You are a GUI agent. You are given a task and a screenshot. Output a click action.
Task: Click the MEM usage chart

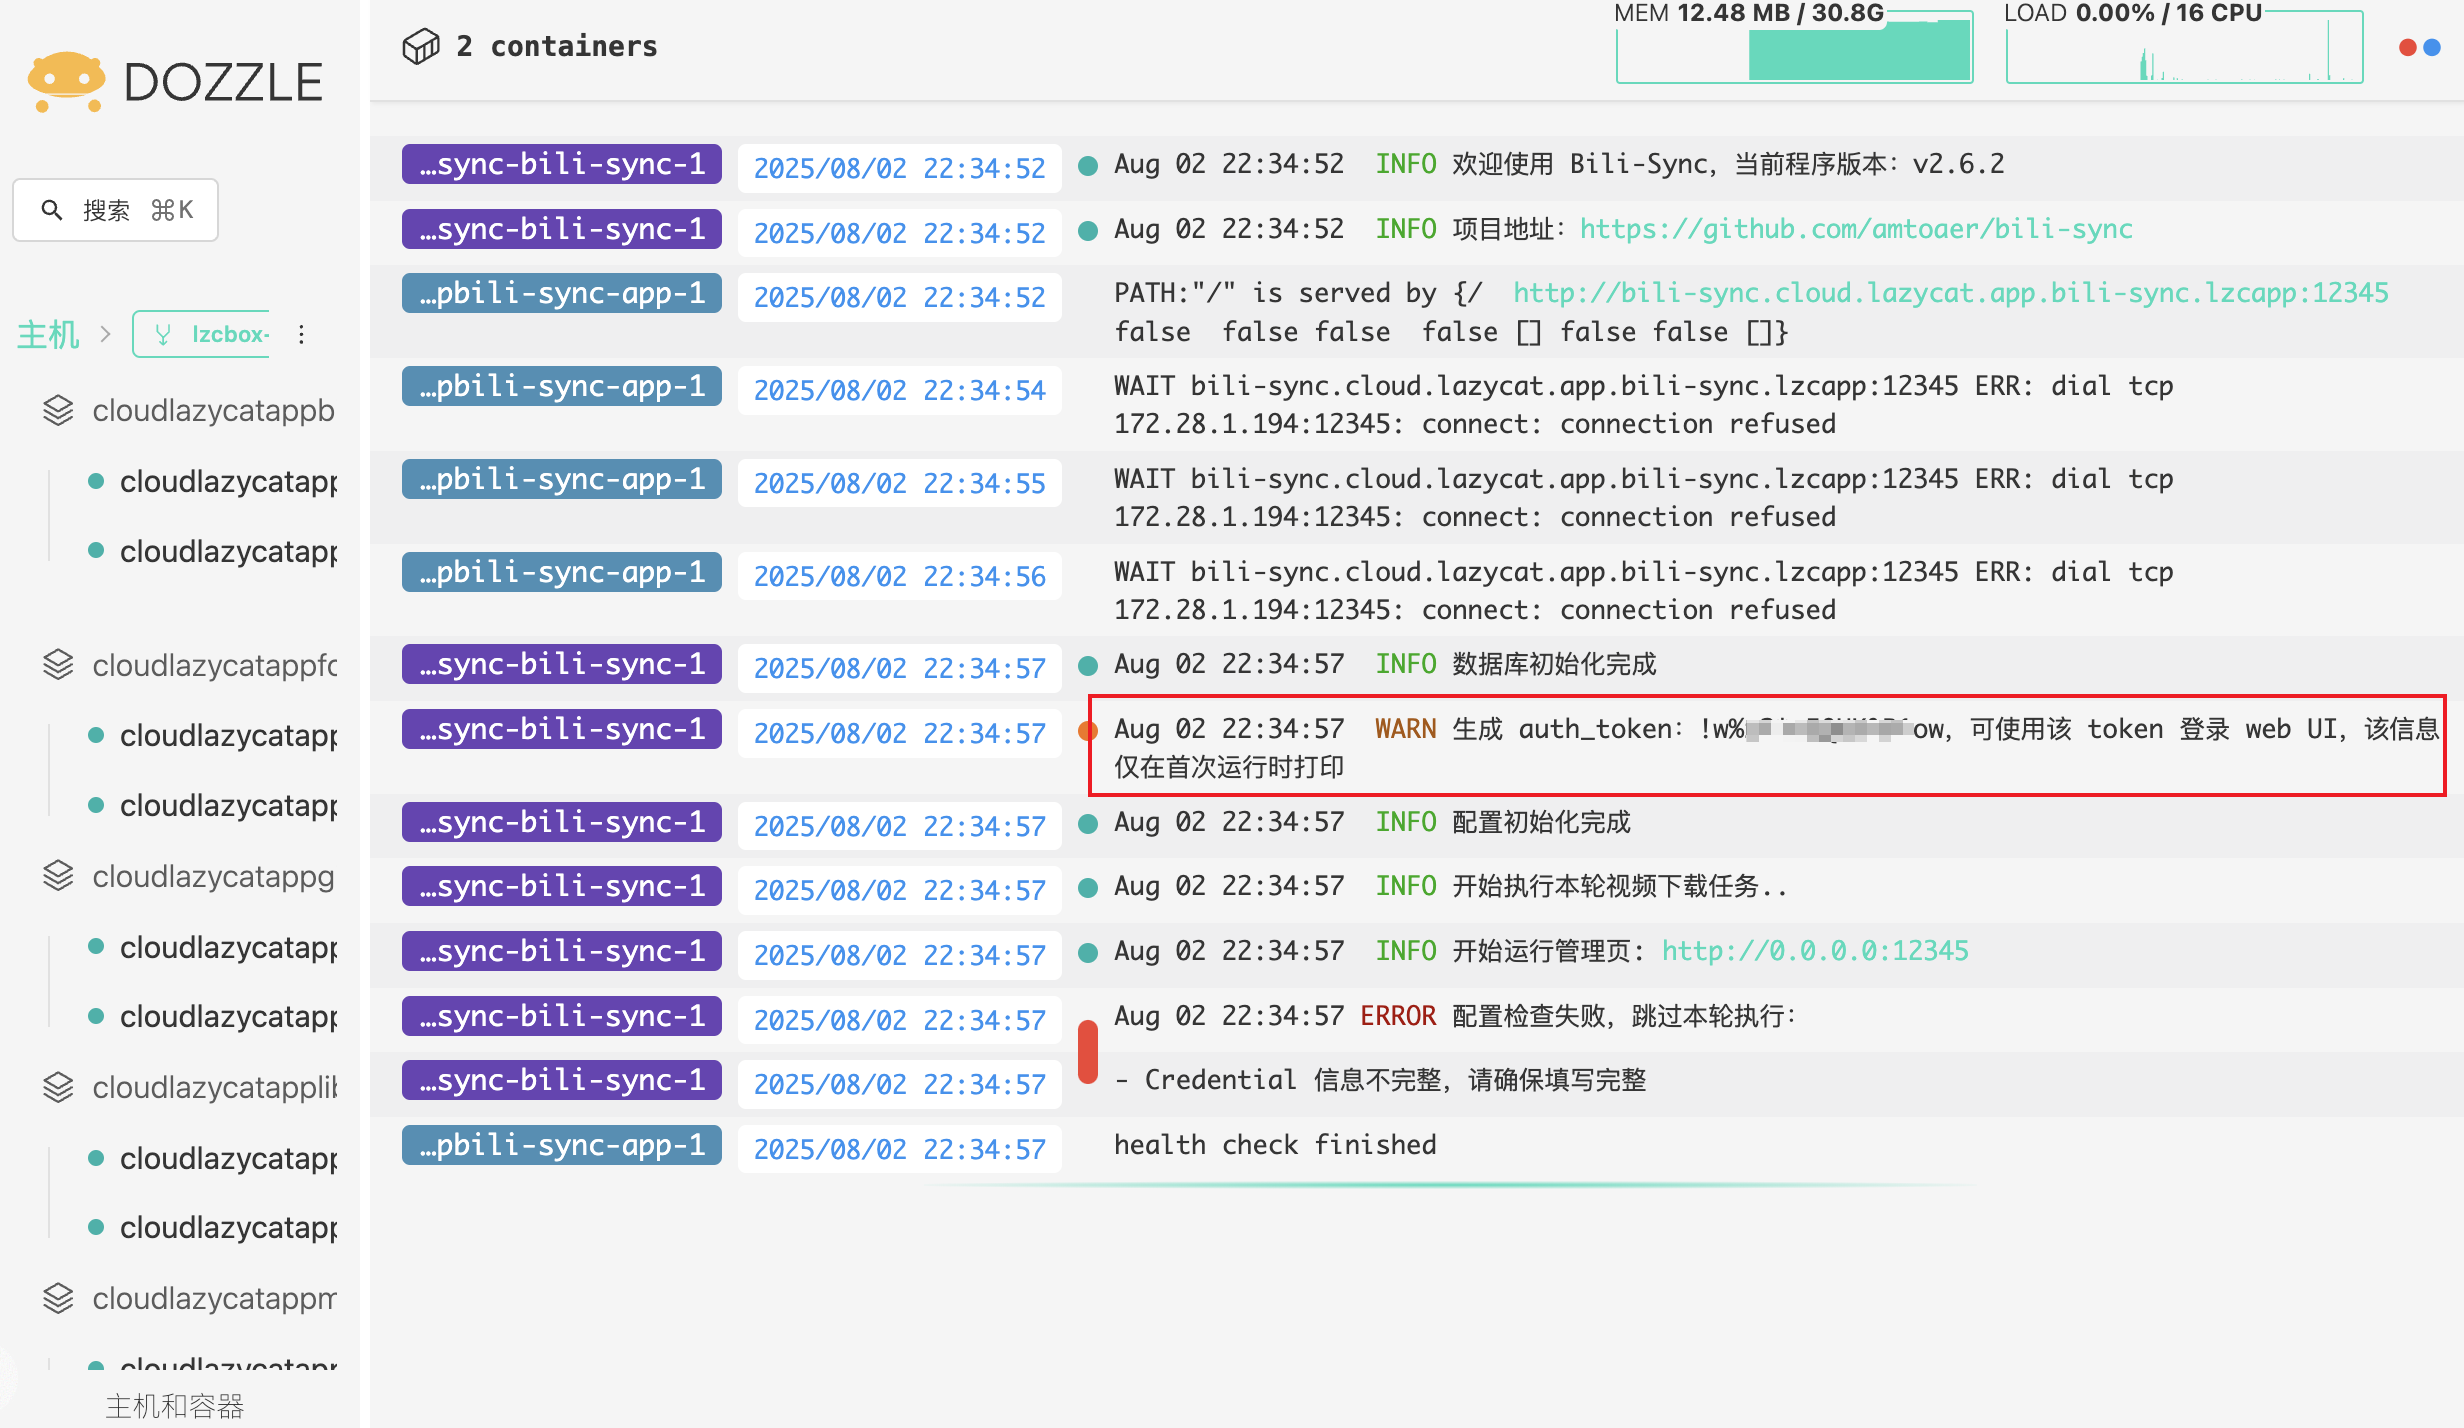tap(1794, 46)
